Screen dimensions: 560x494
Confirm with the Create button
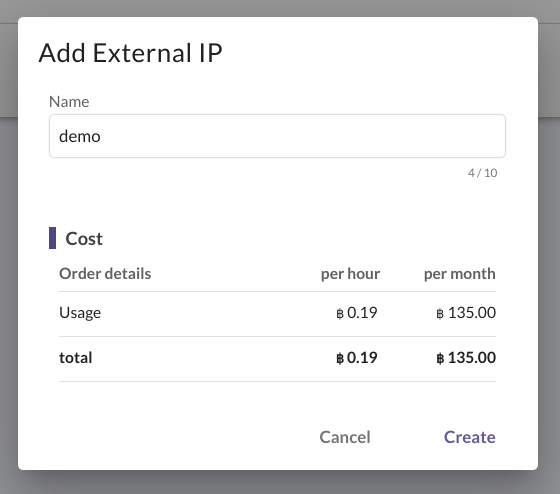tap(470, 437)
